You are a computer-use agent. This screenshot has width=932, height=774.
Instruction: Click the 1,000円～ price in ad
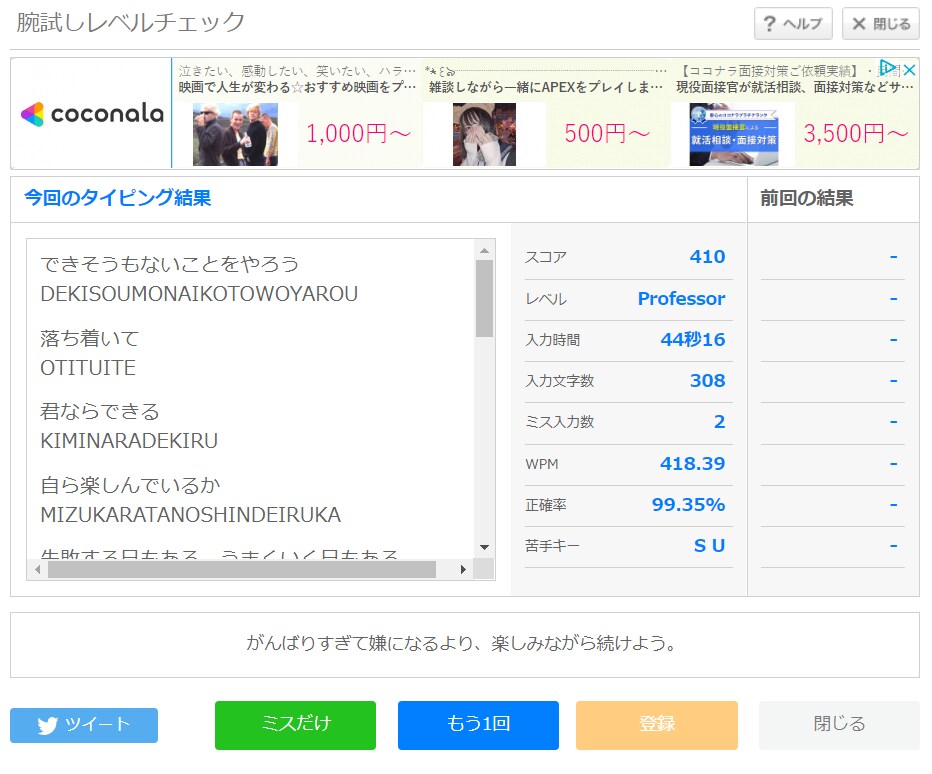click(358, 133)
